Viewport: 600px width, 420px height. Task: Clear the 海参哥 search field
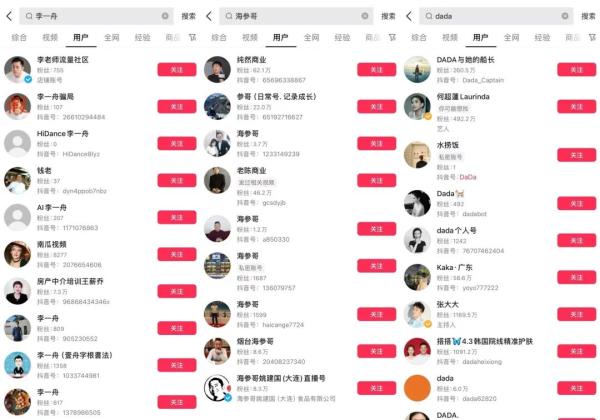[365, 16]
